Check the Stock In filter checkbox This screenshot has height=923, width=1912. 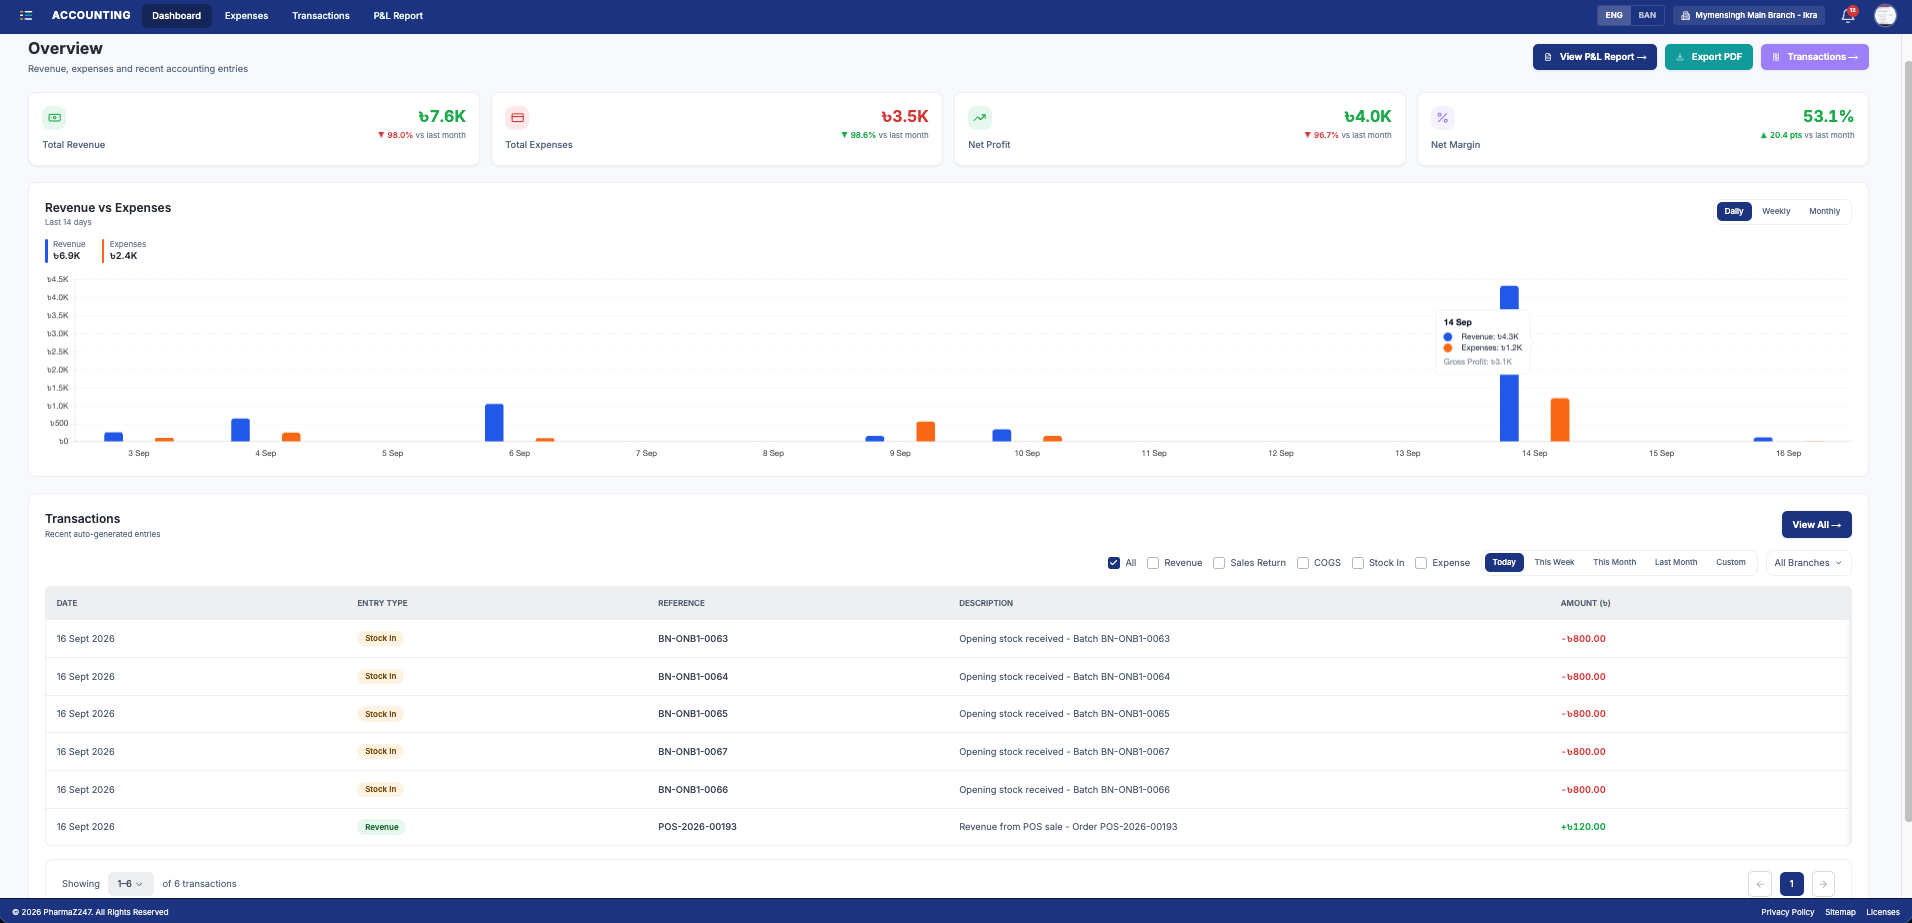coord(1358,563)
